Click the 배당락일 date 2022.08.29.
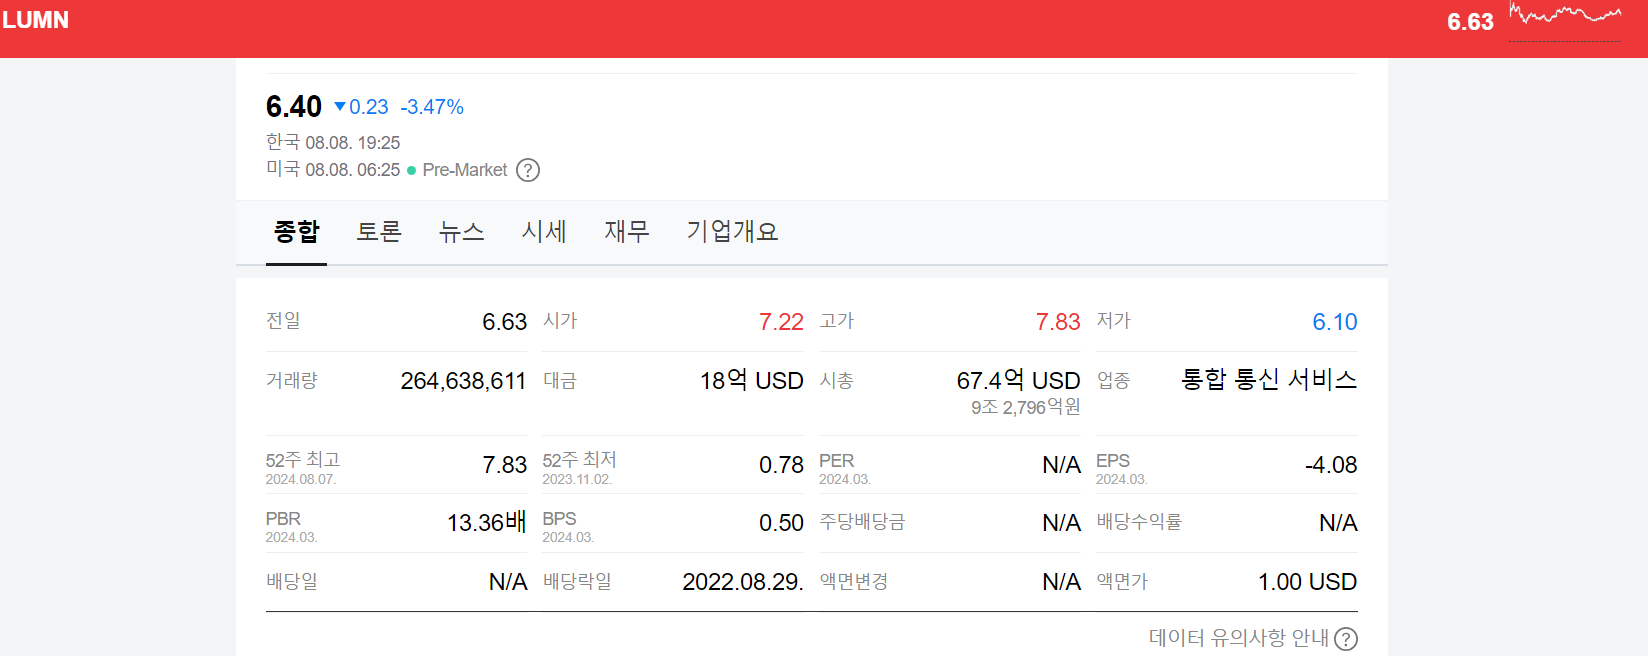The height and width of the screenshot is (656, 1648). tap(743, 582)
